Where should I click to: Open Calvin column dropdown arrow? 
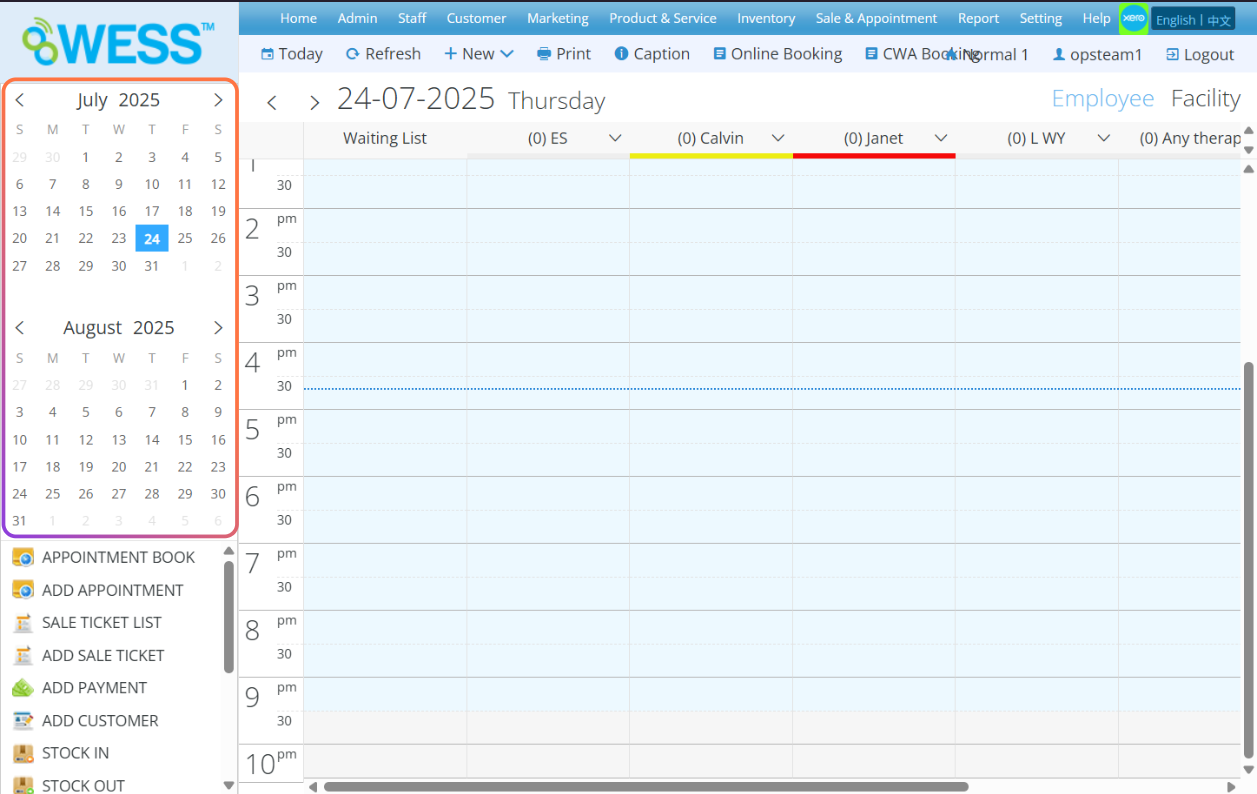tap(778, 139)
